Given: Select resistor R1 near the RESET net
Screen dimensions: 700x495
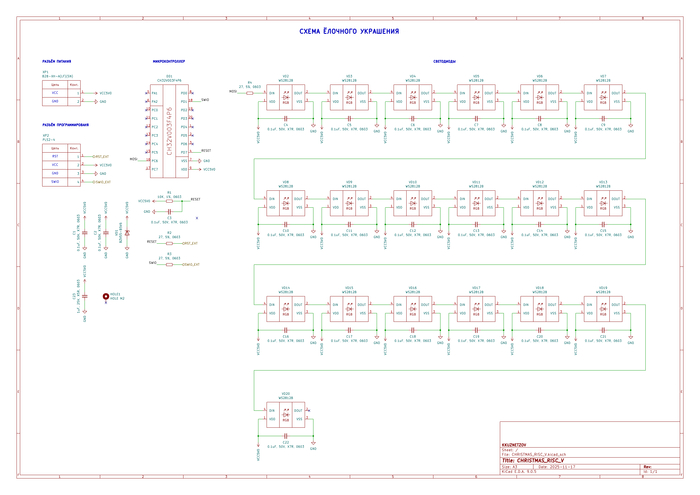Looking at the screenshot, I should pyautogui.click(x=169, y=201).
